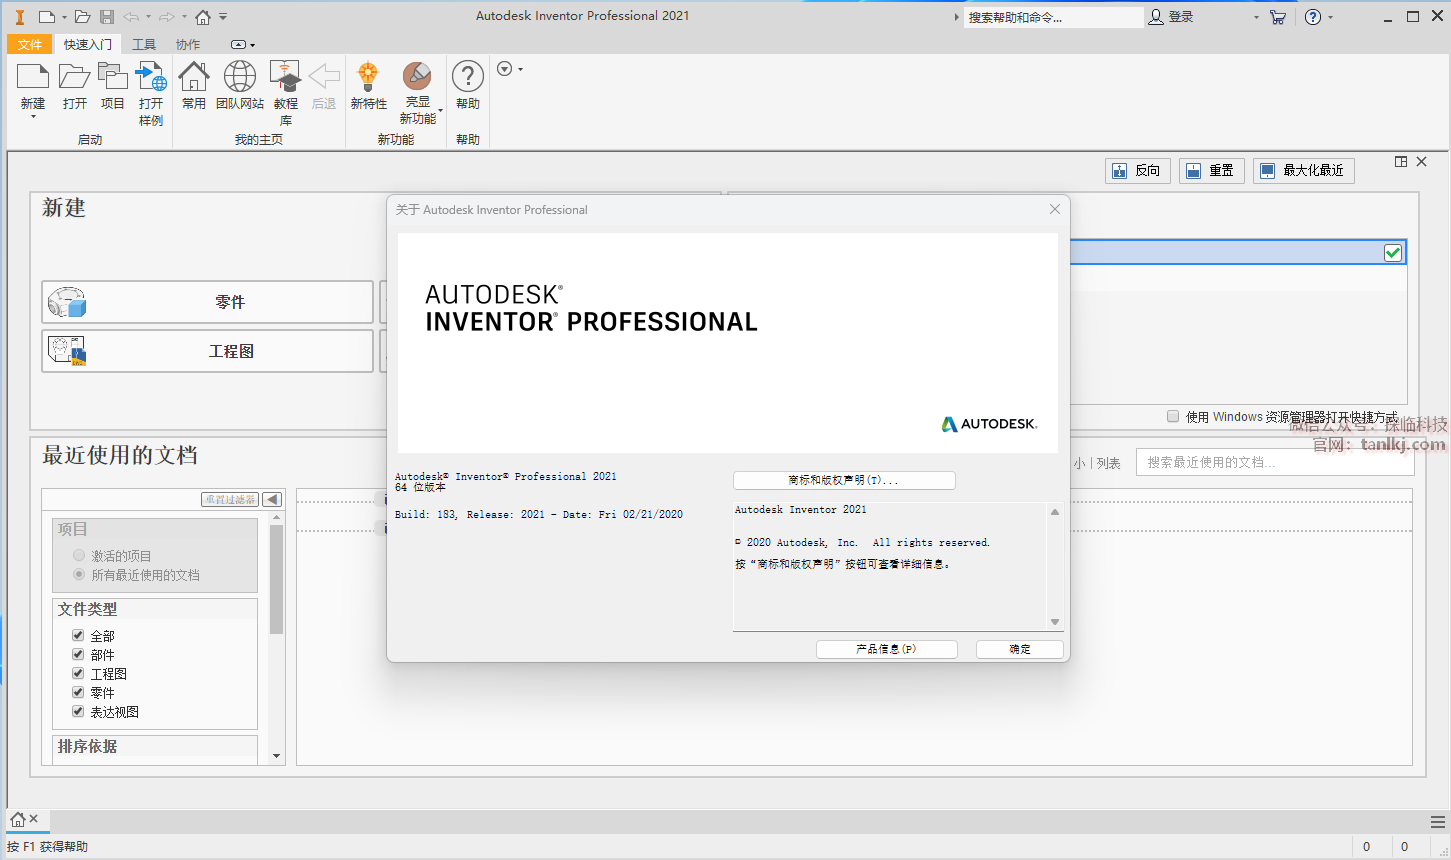Go to Home (常用) ribbon icon
This screenshot has height=860, width=1451.
tap(193, 78)
